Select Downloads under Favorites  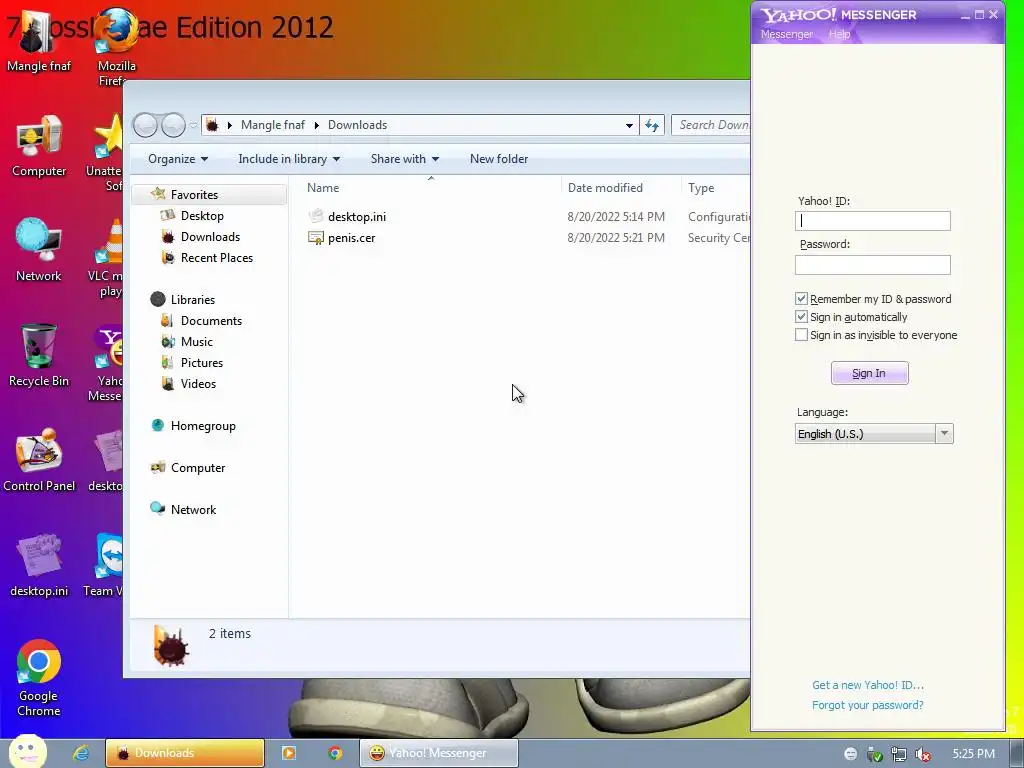210,237
